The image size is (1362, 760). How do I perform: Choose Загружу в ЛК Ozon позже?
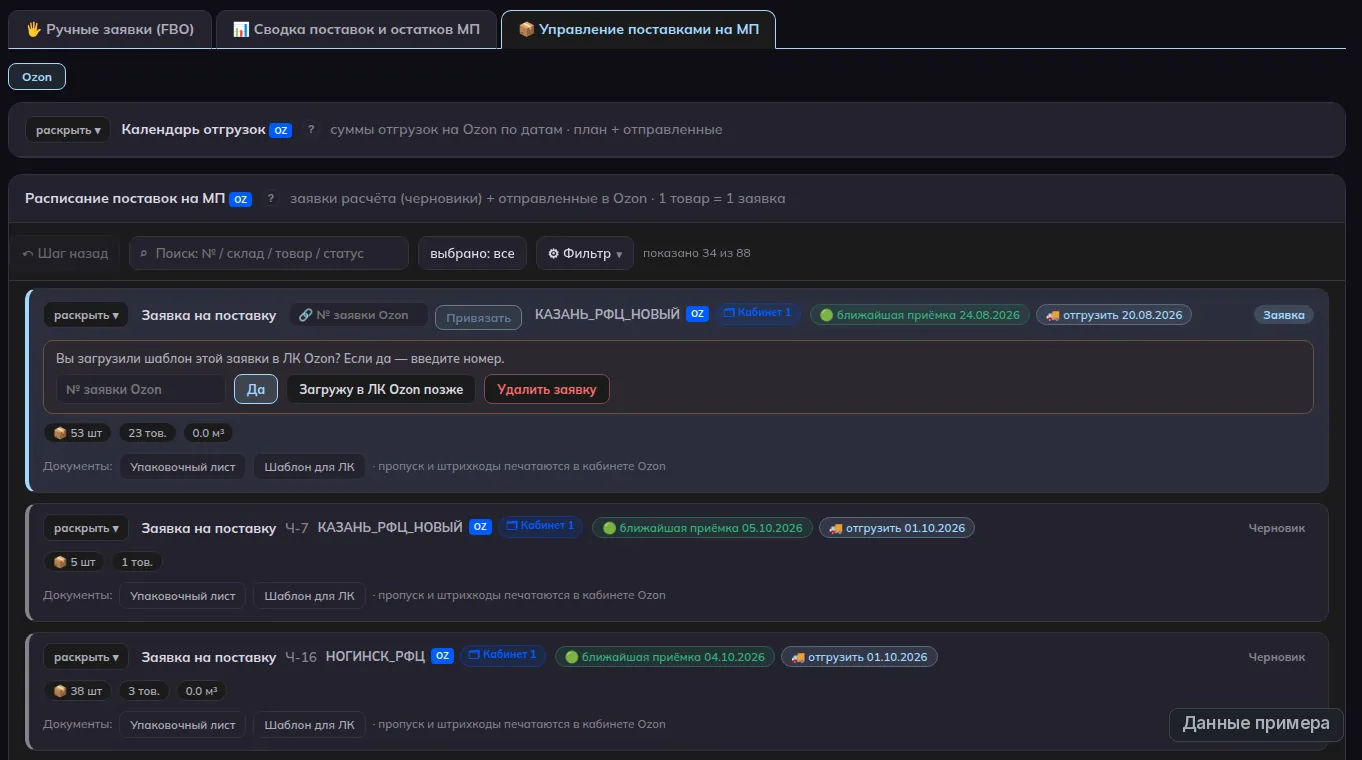click(381, 389)
